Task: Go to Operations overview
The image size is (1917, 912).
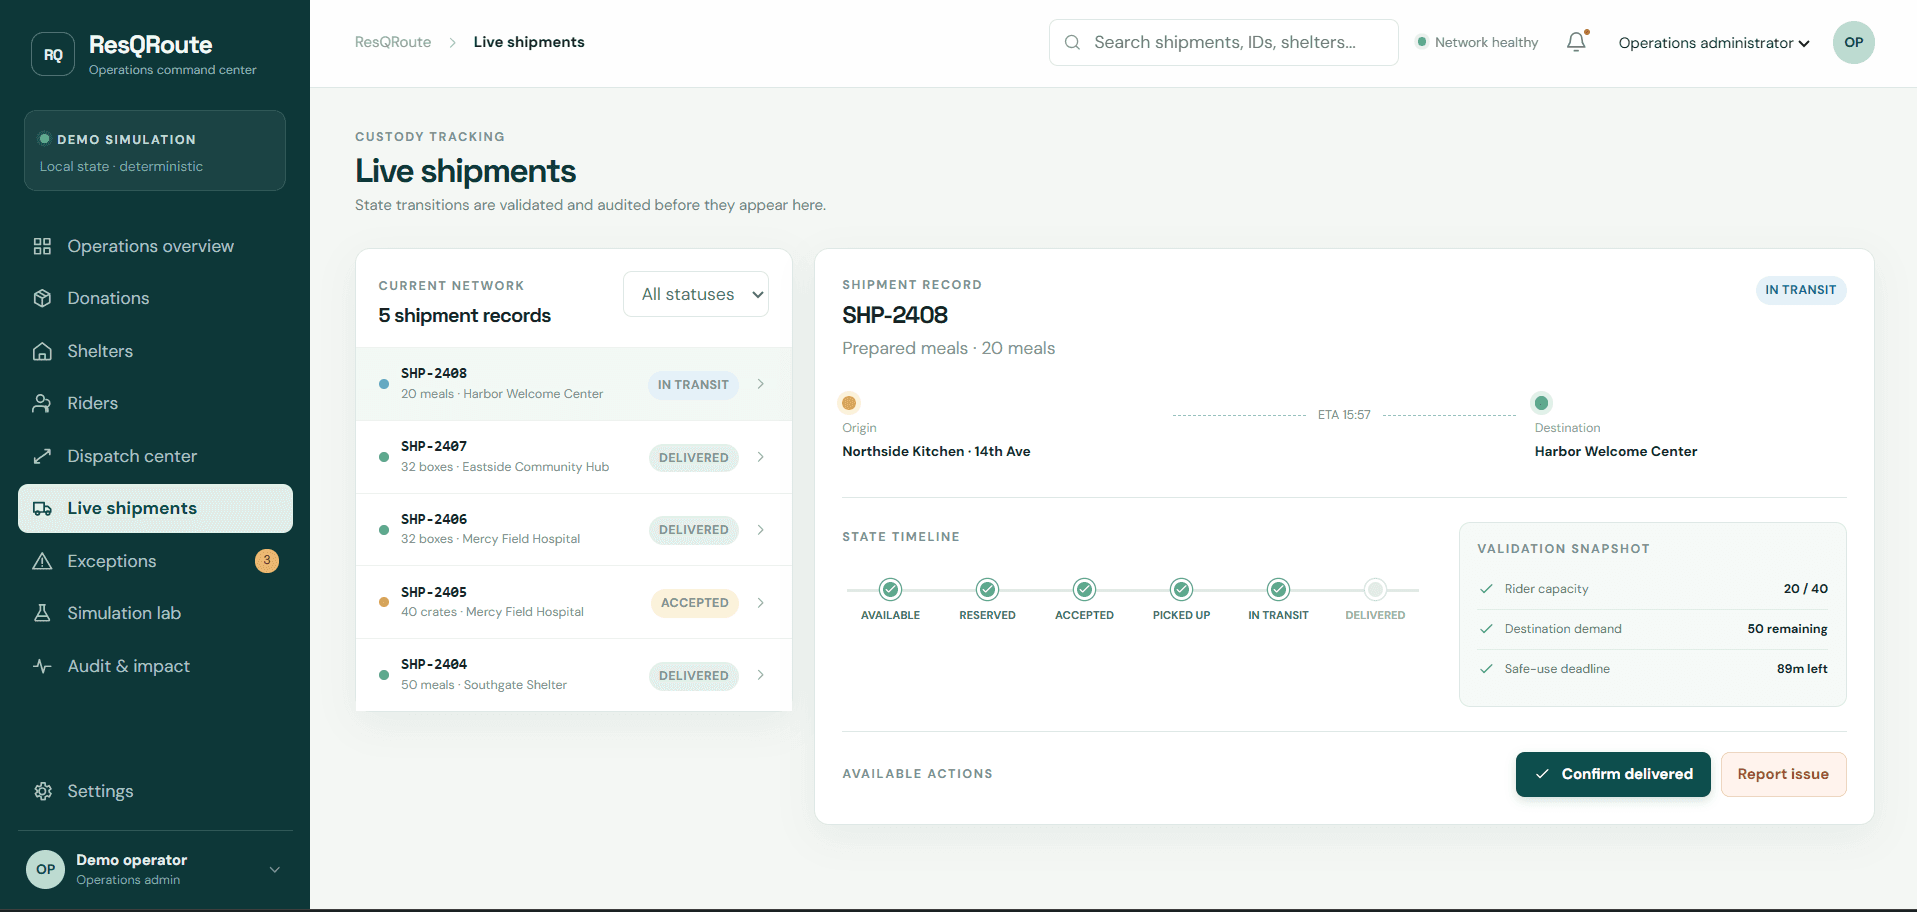Action: click(155, 246)
